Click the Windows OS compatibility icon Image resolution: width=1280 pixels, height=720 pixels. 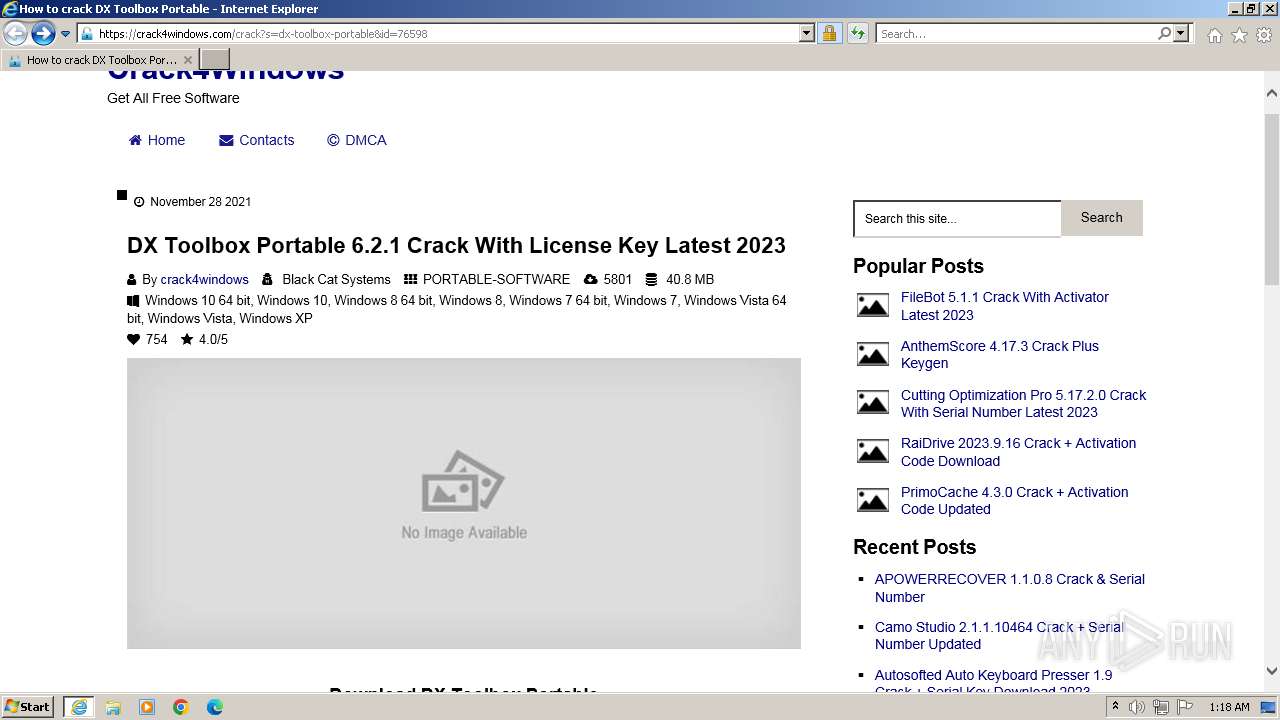tap(133, 301)
